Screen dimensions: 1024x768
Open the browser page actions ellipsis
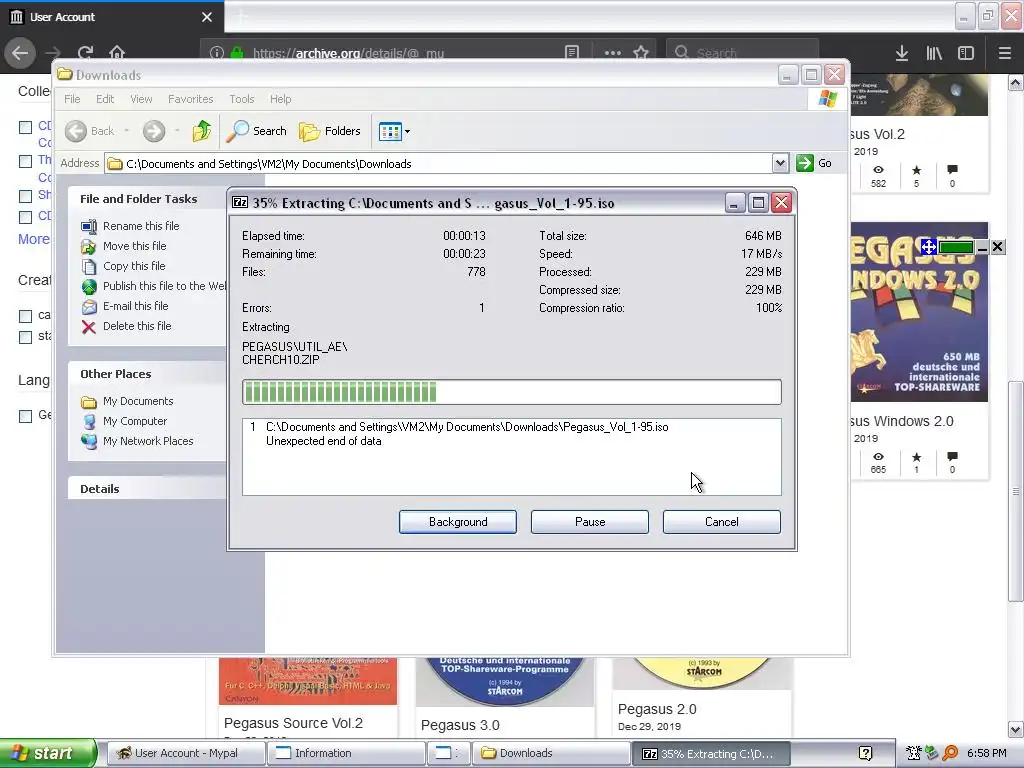click(613, 52)
